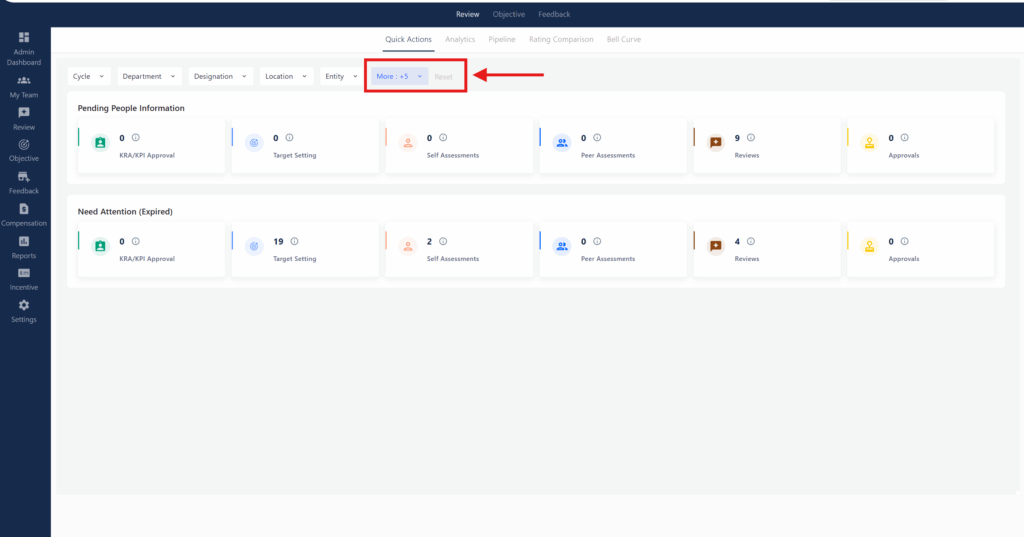Click Expired Self Assessments person icon

point(408,246)
